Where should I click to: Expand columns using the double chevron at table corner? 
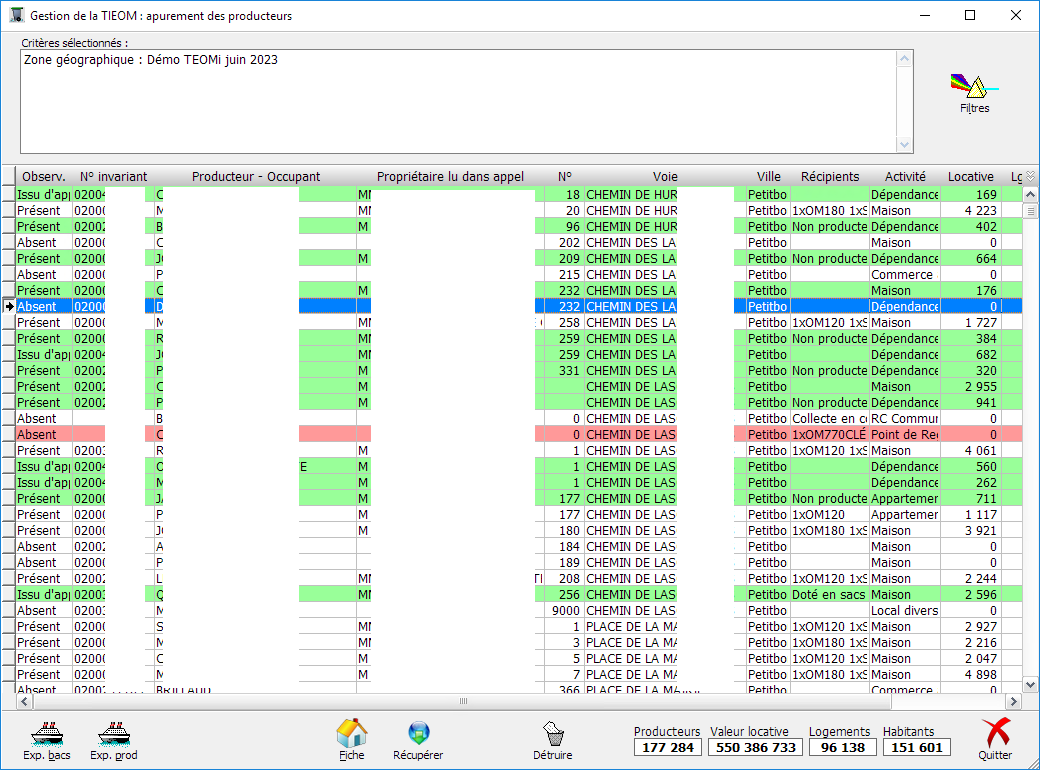[x=1031, y=176]
